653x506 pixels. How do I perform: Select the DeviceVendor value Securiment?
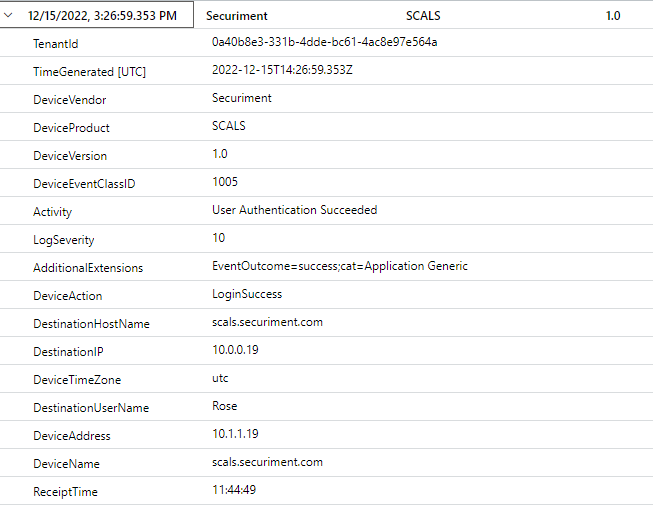point(242,98)
